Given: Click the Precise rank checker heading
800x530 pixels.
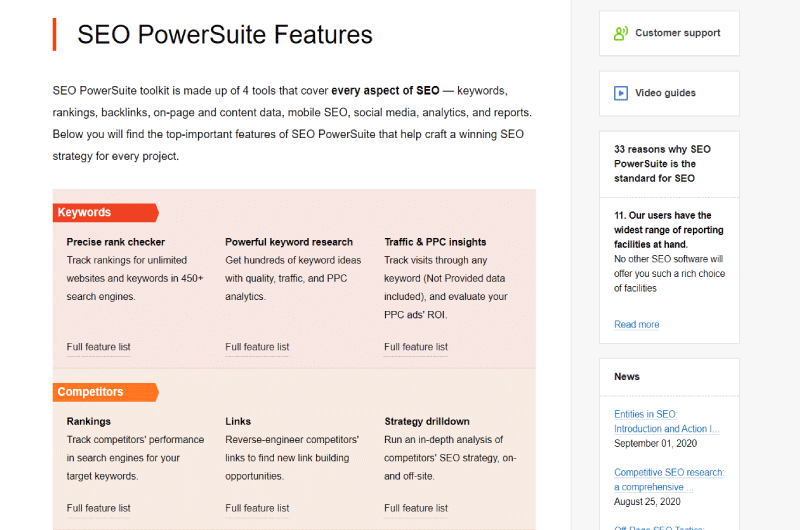Looking at the screenshot, I should (115, 242).
